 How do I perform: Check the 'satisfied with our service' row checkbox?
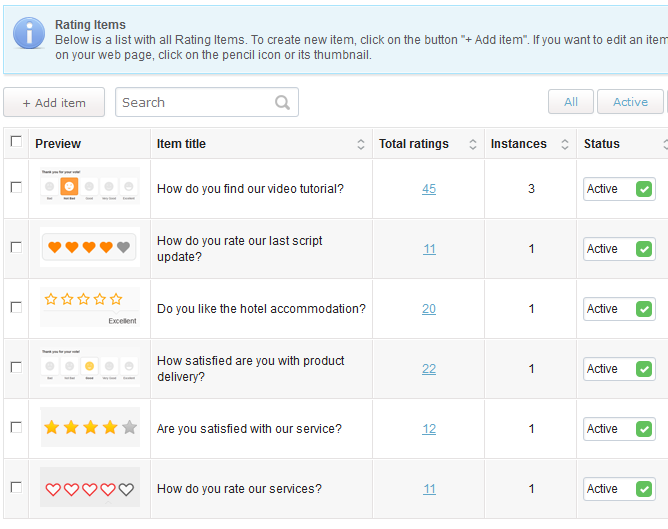(16, 427)
